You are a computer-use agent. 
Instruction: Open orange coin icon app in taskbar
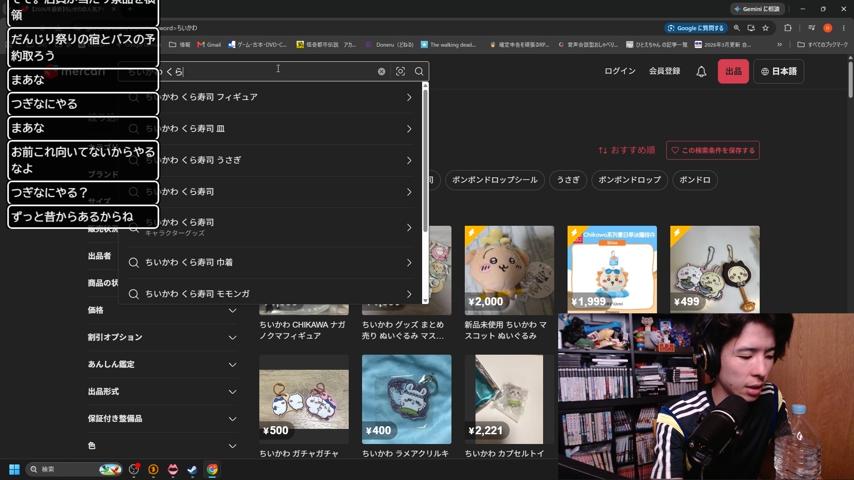153,470
